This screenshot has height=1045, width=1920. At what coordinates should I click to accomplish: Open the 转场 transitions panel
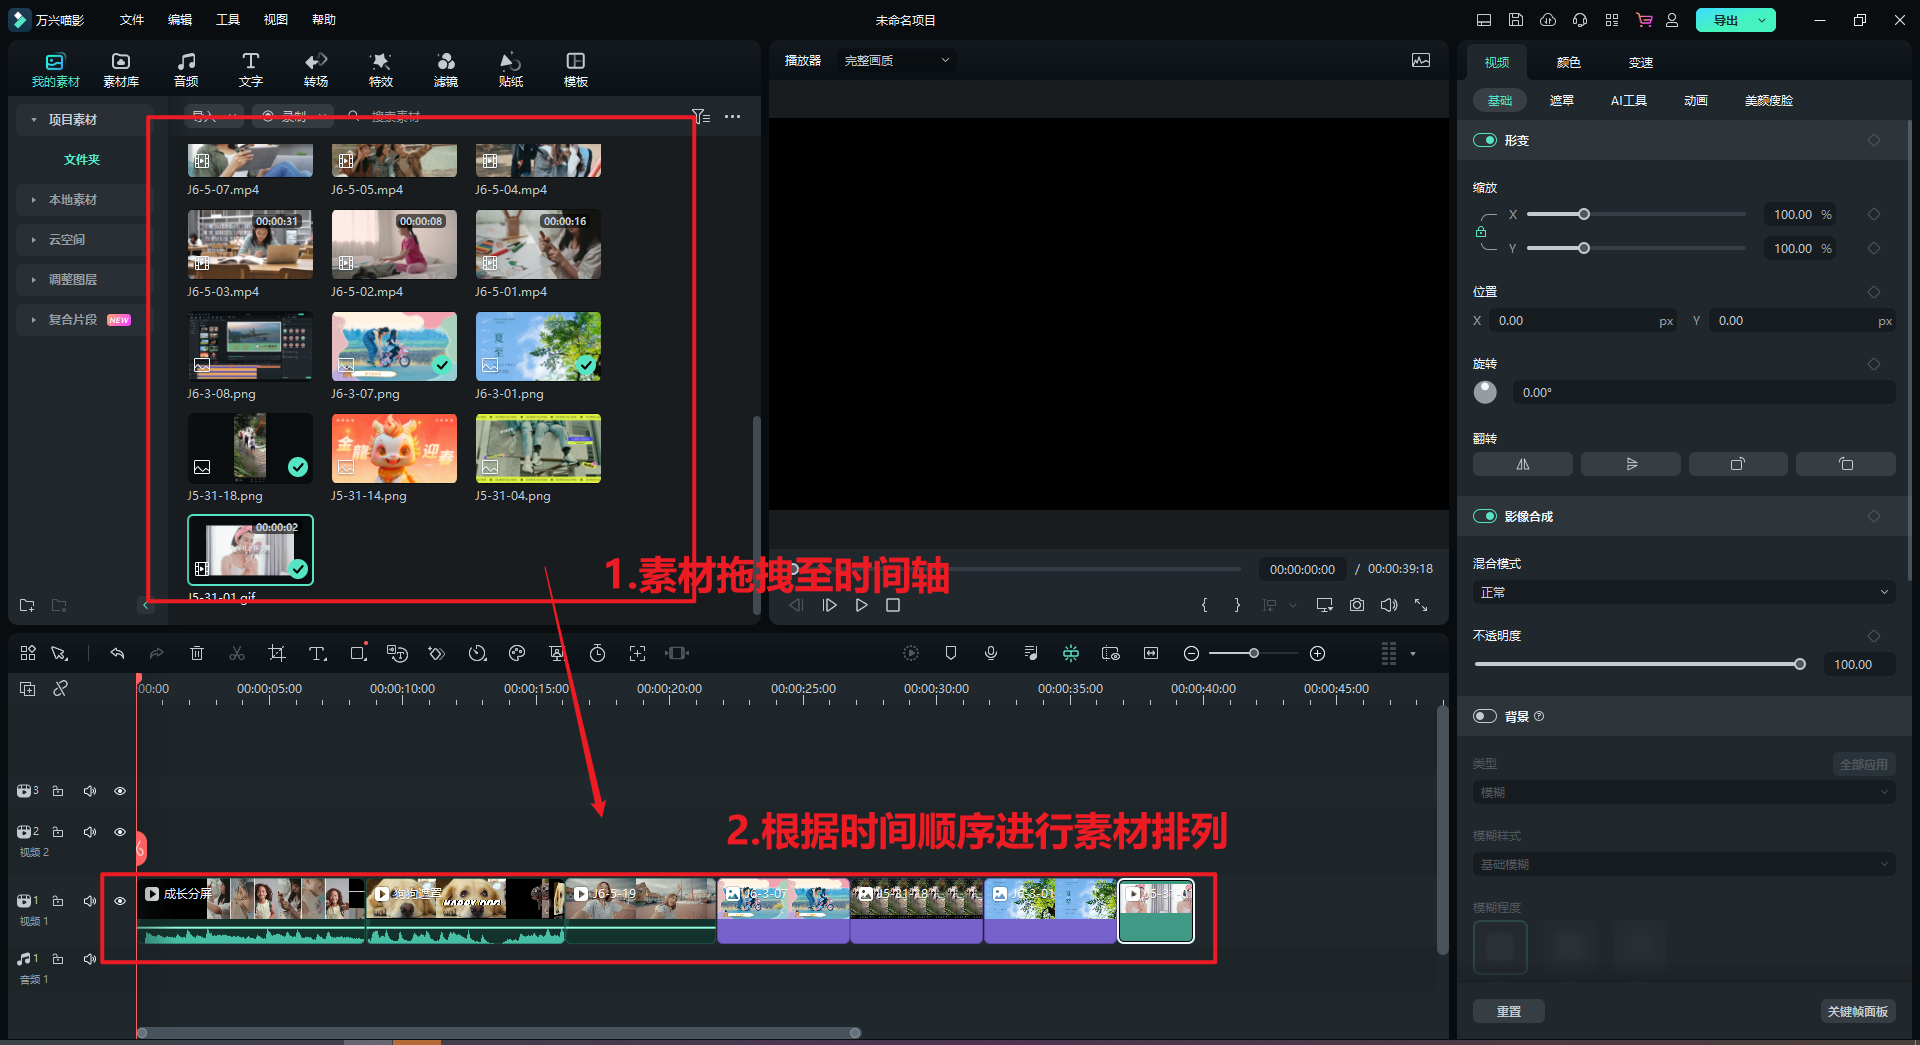click(x=316, y=69)
